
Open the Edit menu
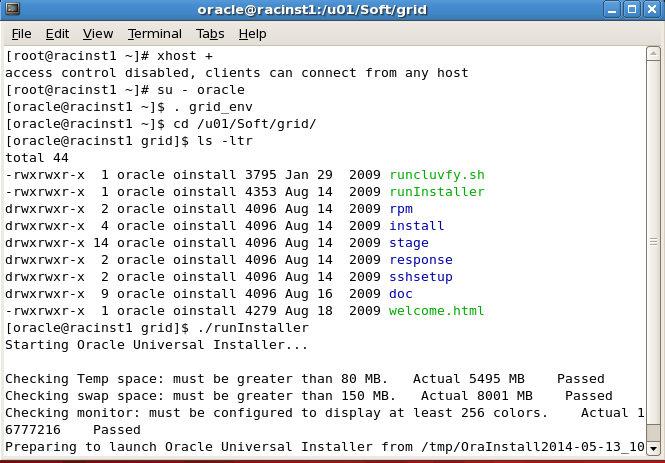(57, 34)
